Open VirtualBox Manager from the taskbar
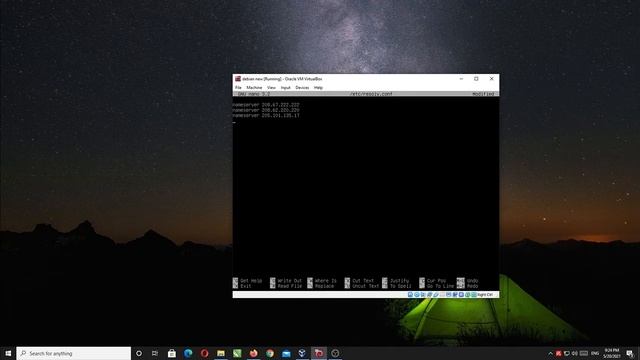The width and height of the screenshot is (640, 360). coord(302,353)
